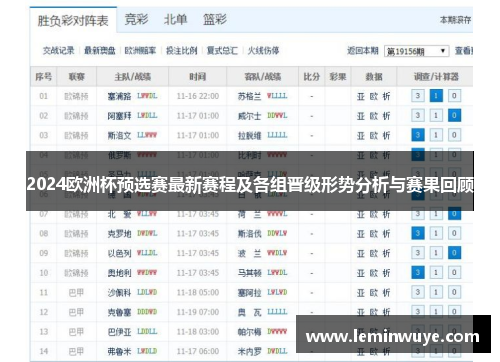Click home team 巴伊亚
500x362 pixels.
(x=119, y=332)
